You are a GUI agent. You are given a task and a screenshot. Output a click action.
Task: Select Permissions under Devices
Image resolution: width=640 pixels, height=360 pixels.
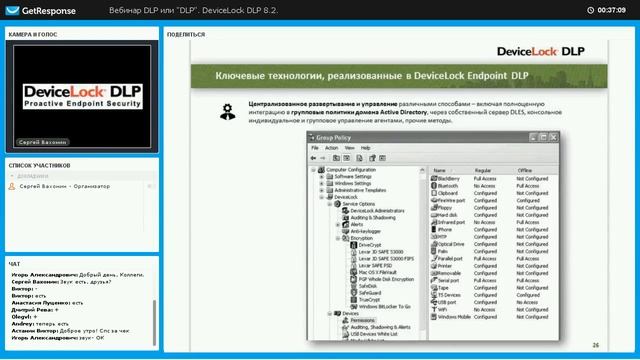pyautogui.click(x=362, y=320)
